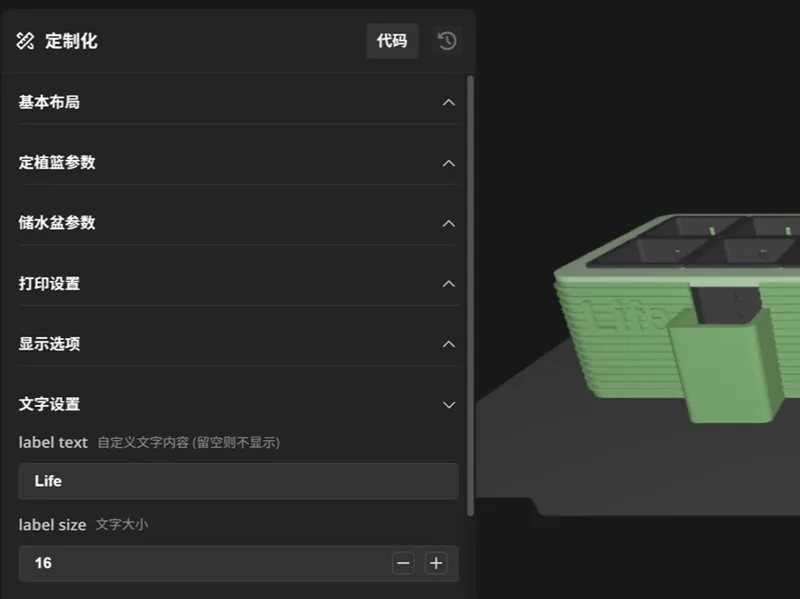Click the 显示选项 section title
Image resolution: width=800 pixels, height=599 pixels.
tap(49, 344)
